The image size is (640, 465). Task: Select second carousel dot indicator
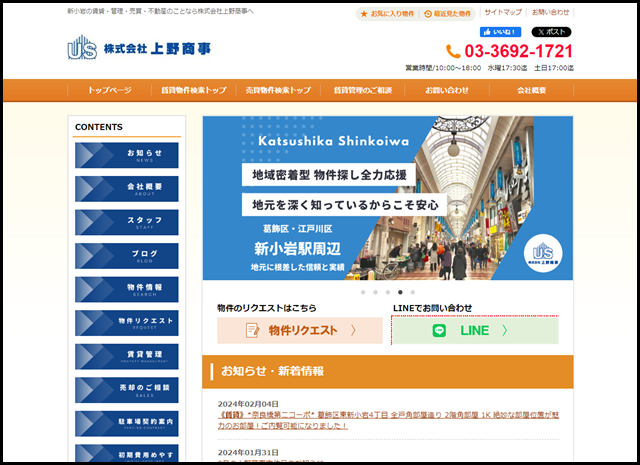pos(376,292)
